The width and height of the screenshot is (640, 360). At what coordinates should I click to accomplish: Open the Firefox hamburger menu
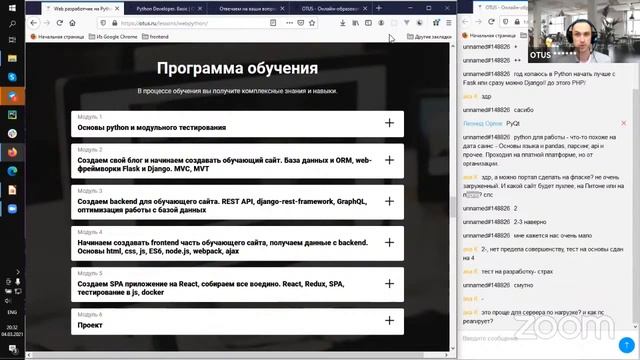[x=449, y=23]
